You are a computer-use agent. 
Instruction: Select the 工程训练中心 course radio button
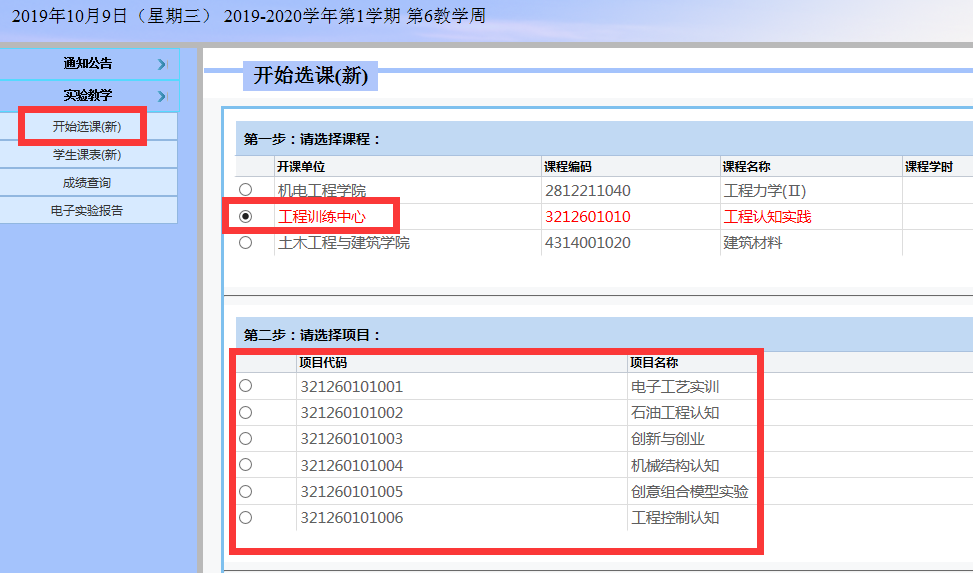[245, 216]
